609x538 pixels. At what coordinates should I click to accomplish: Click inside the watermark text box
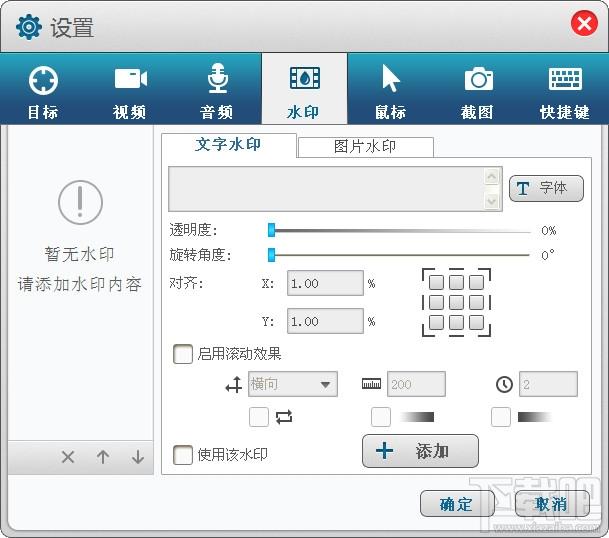[x=335, y=189]
